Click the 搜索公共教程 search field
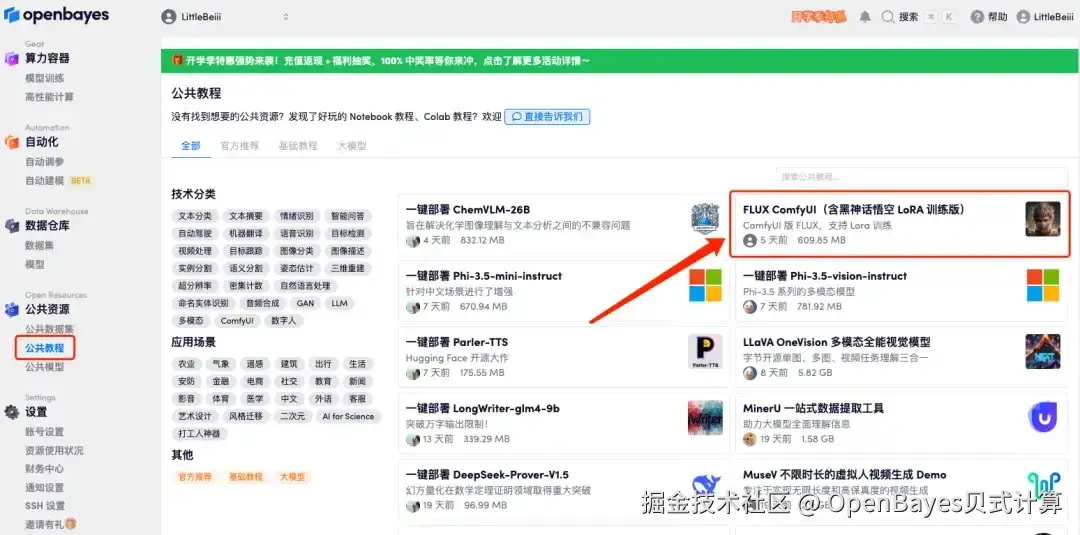The image size is (1080, 535). [922, 177]
